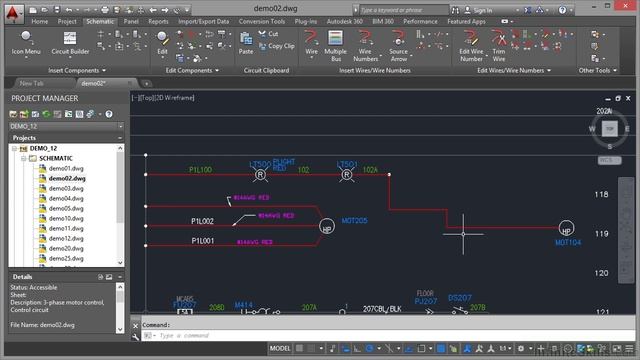This screenshot has width=640, height=360.
Task: Switch to the Project ribbon tab
Action: pos(67,21)
